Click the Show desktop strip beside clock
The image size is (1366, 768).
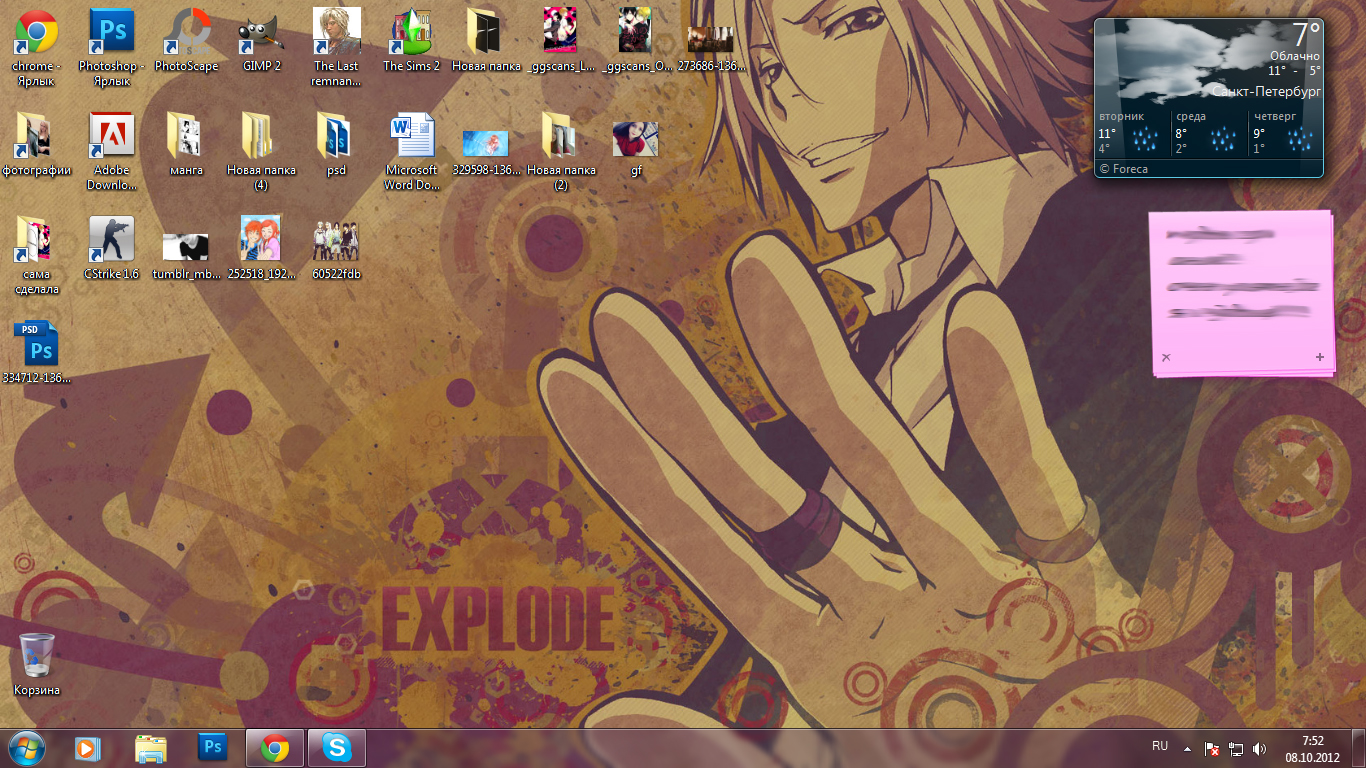click(1359, 748)
